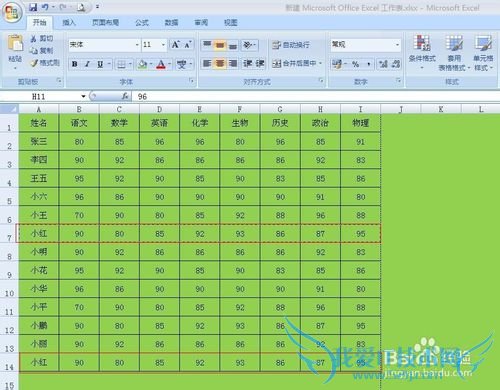Click the formula bar showing 96

click(x=315, y=97)
